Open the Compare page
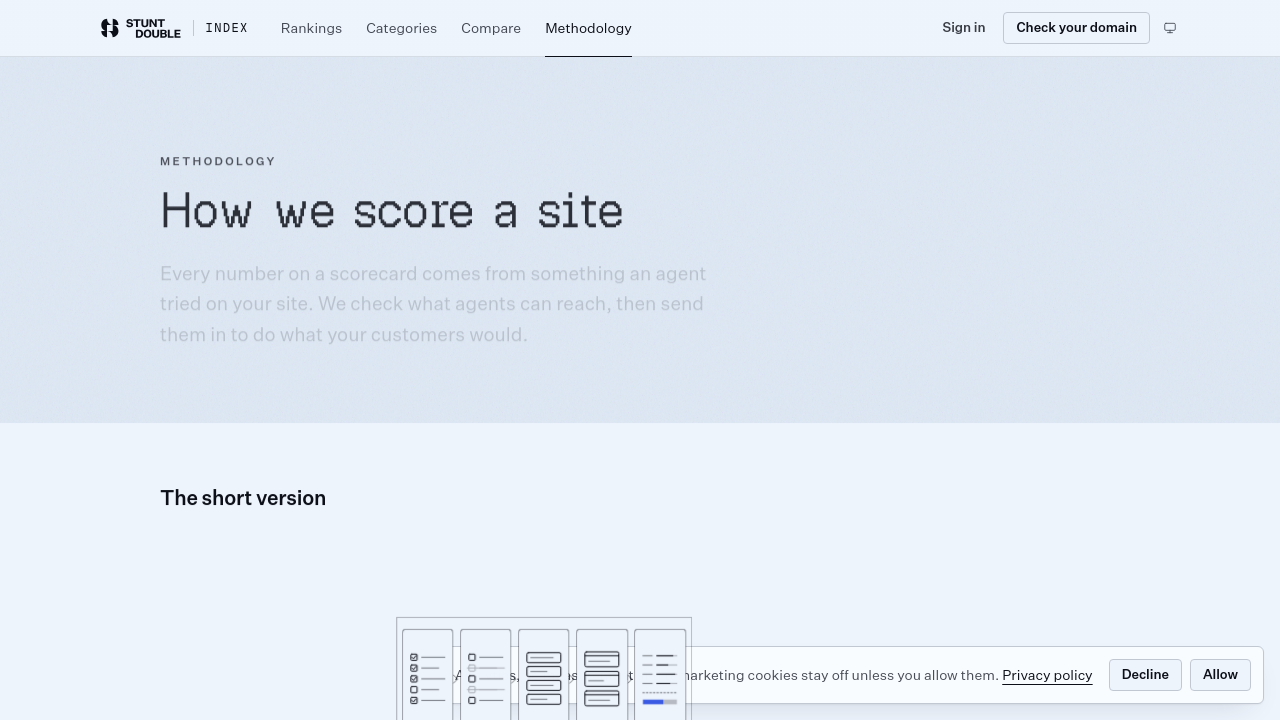 click(491, 28)
